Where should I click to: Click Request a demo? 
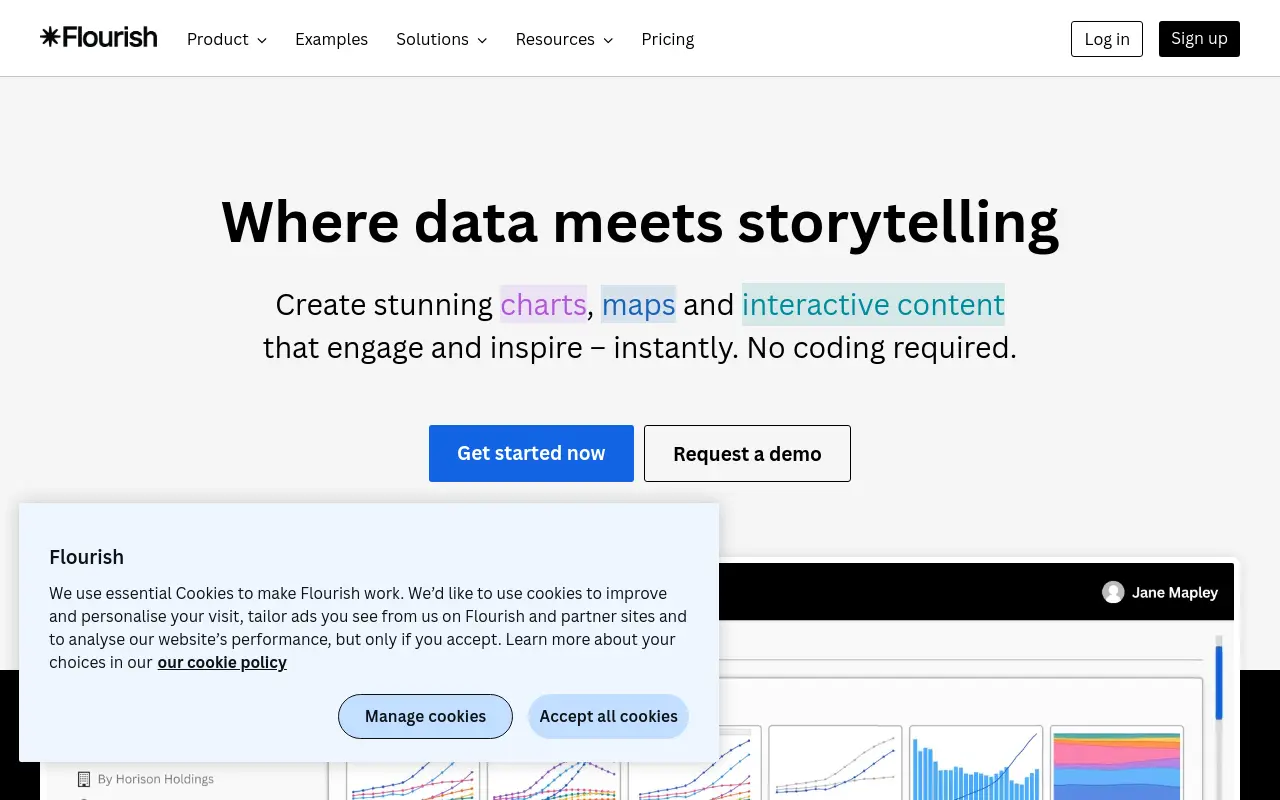coord(747,453)
